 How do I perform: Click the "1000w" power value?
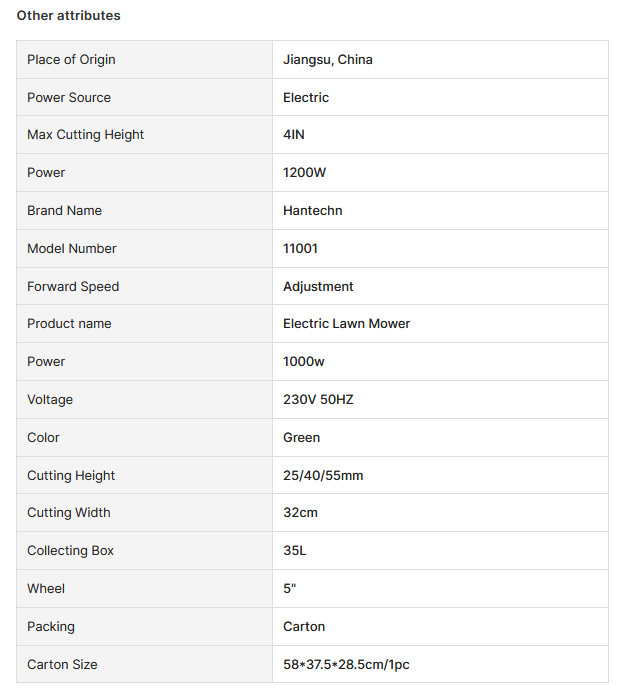pos(305,362)
